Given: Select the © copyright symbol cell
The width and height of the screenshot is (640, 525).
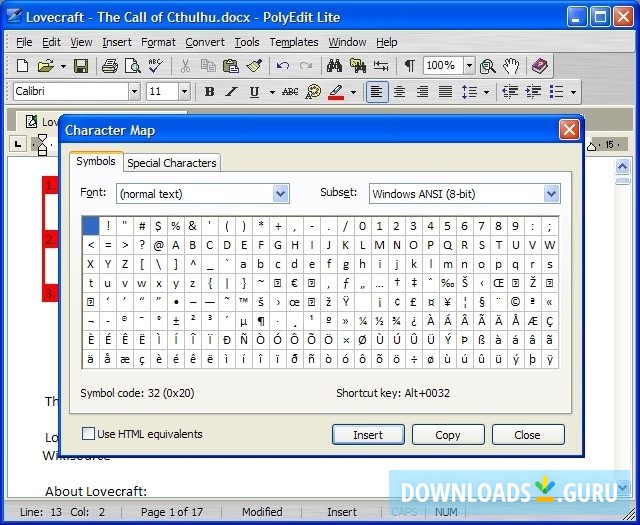Looking at the screenshot, I should pos(516,302).
